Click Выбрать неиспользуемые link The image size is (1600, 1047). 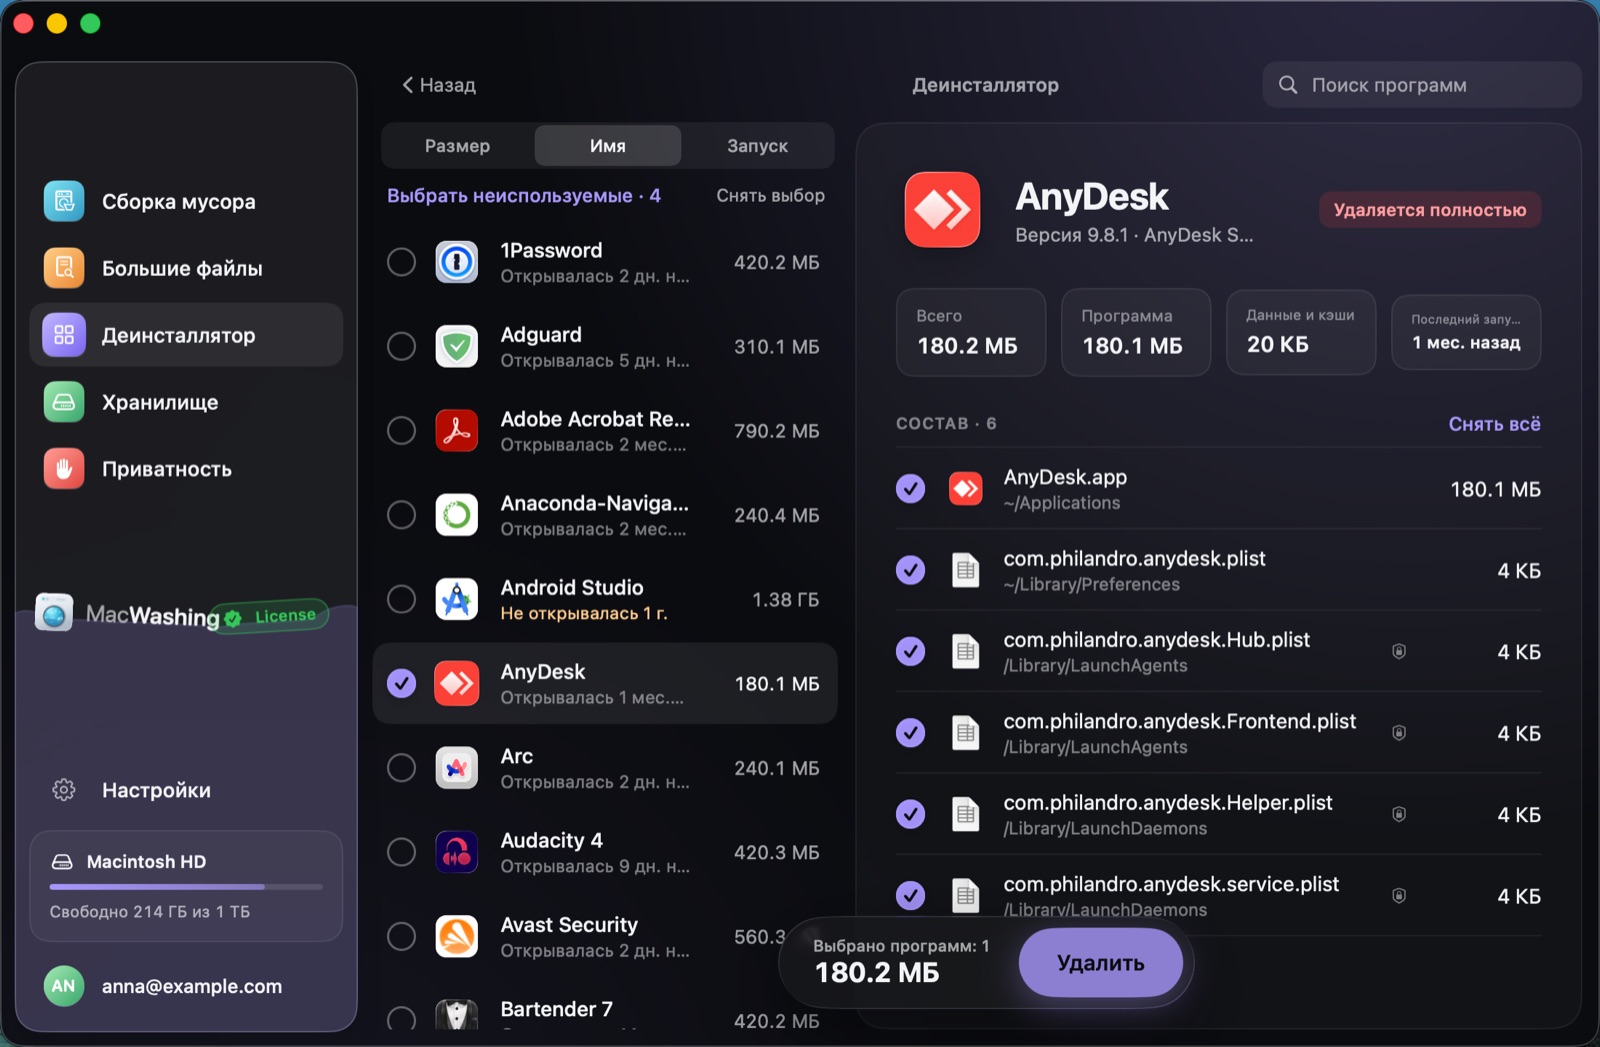(524, 196)
